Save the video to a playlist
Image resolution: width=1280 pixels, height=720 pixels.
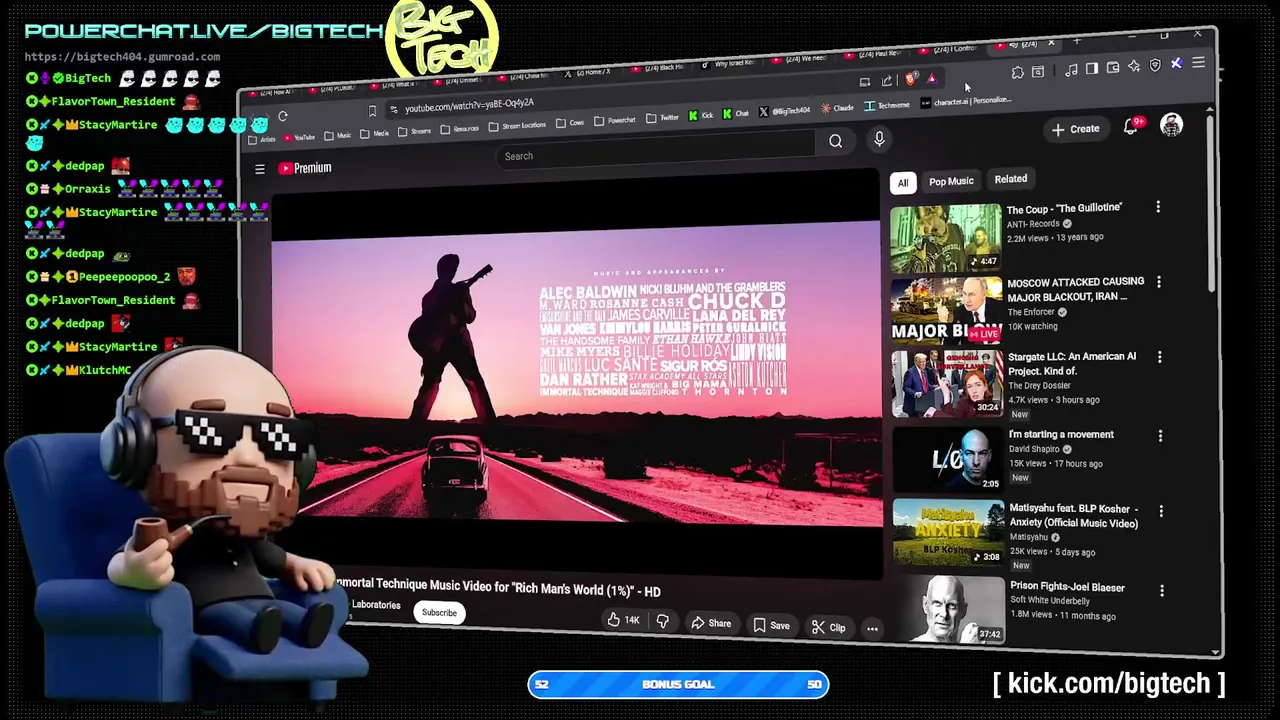(771, 626)
